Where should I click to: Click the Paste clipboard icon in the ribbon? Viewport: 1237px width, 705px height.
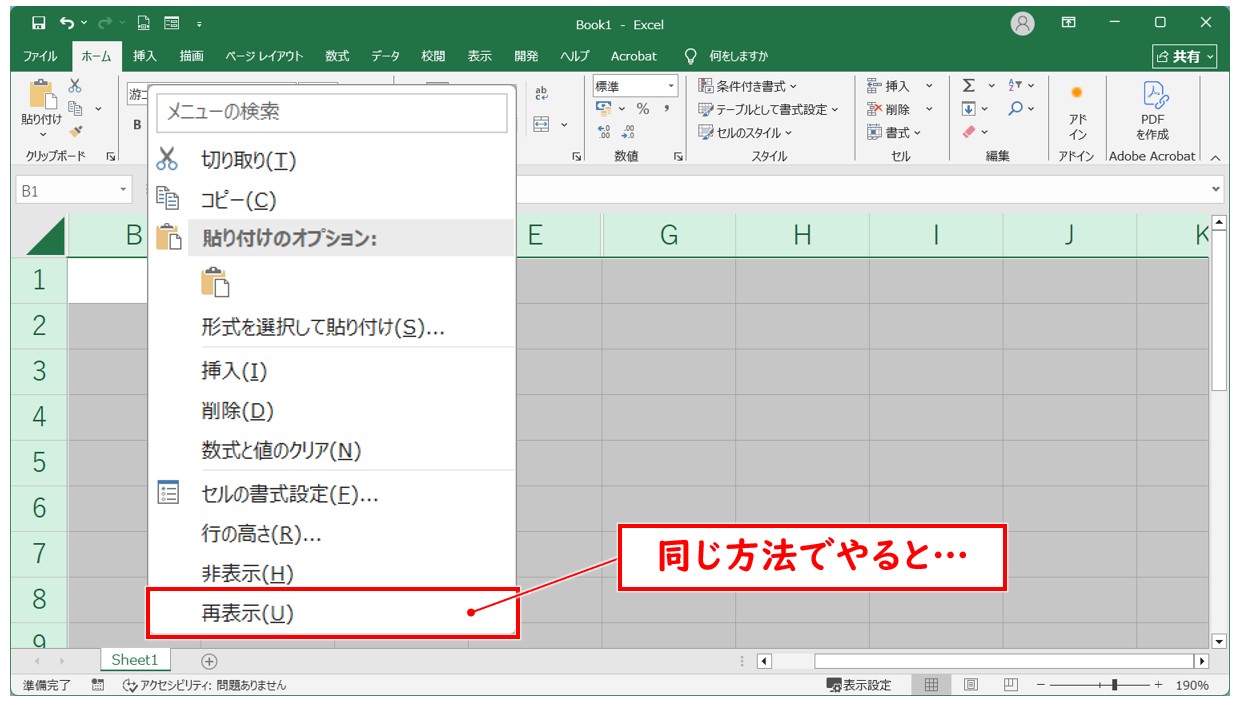(x=41, y=94)
